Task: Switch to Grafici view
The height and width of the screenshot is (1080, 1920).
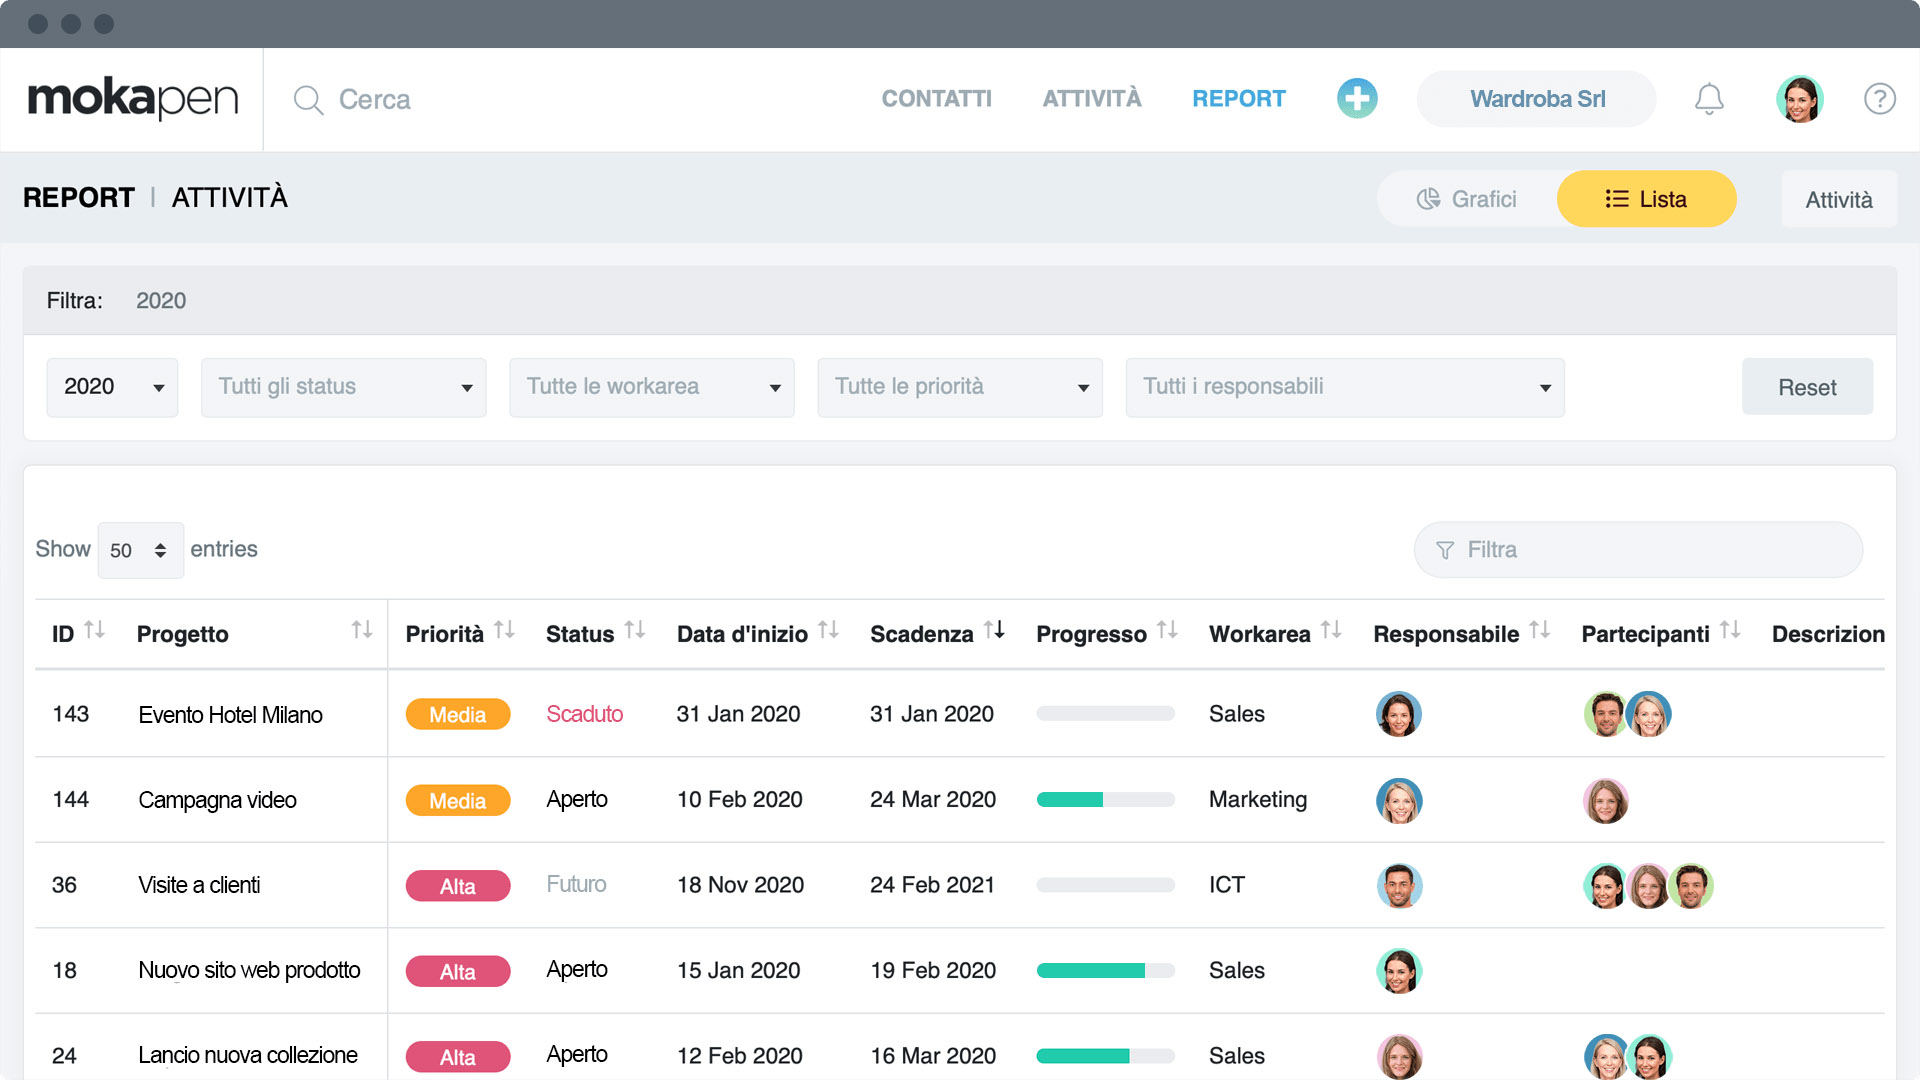Action: tap(1467, 199)
